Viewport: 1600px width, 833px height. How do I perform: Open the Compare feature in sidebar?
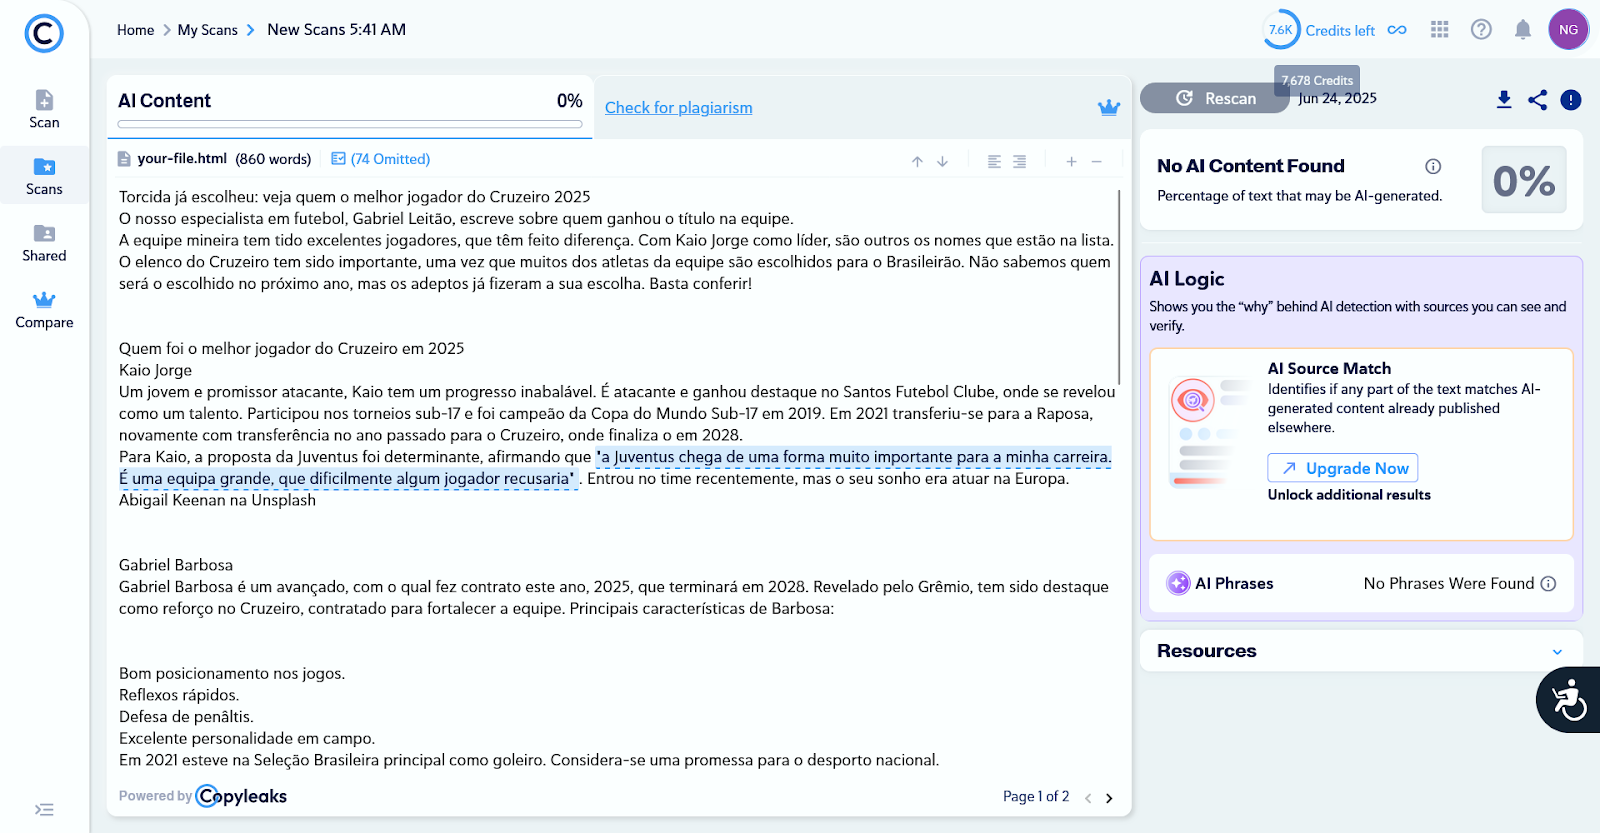[44, 310]
